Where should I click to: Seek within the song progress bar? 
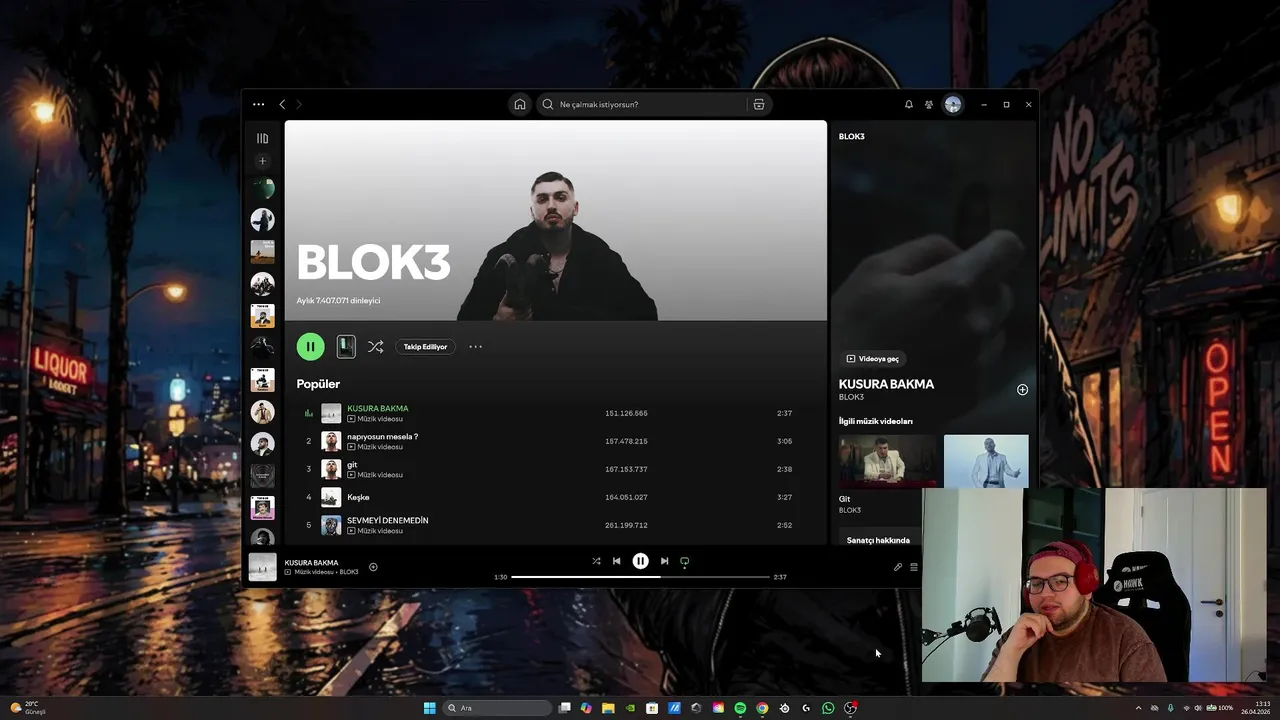coord(640,577)
